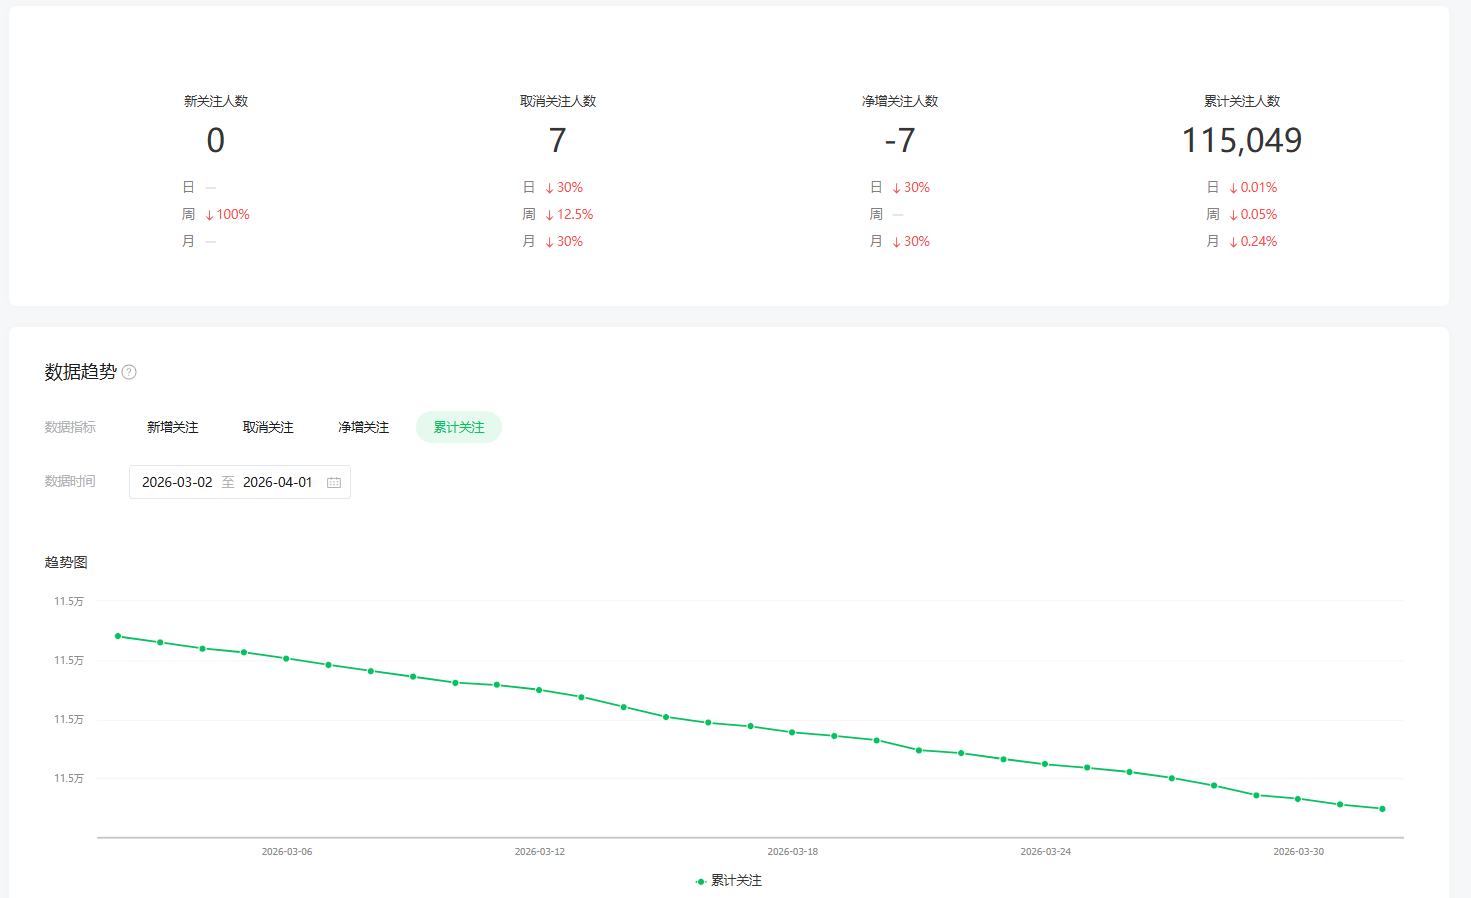Click the 数据指标 row label

pyautogui.click(x=70, y=427)
